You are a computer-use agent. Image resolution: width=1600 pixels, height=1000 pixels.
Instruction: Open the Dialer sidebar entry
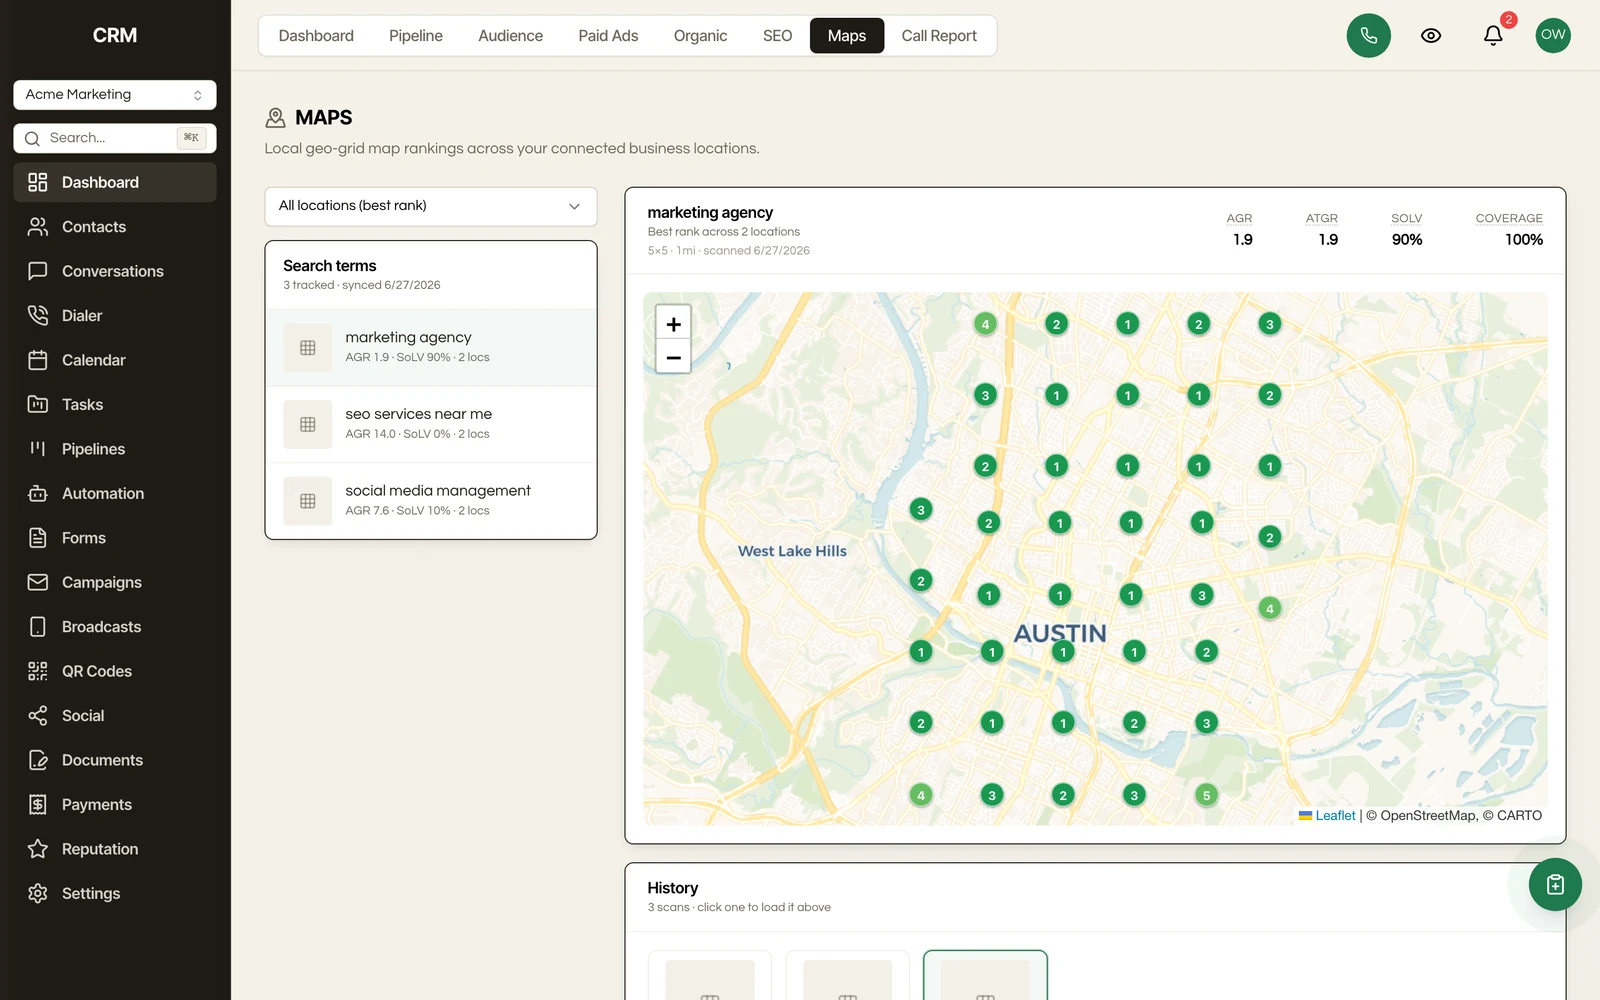115,316
